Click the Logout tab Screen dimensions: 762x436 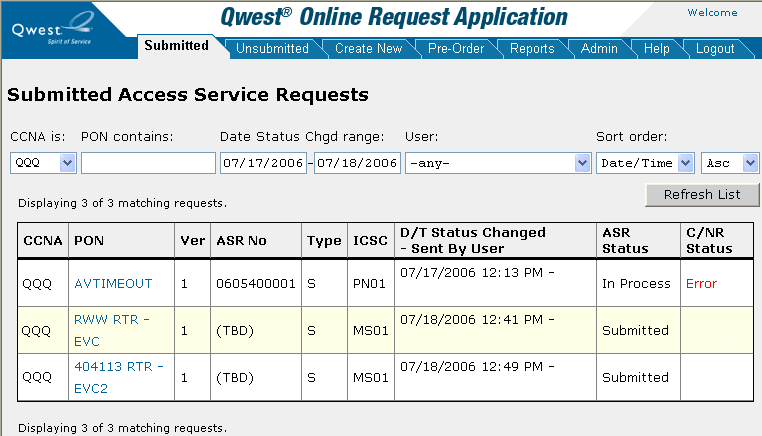pos(714,48)
